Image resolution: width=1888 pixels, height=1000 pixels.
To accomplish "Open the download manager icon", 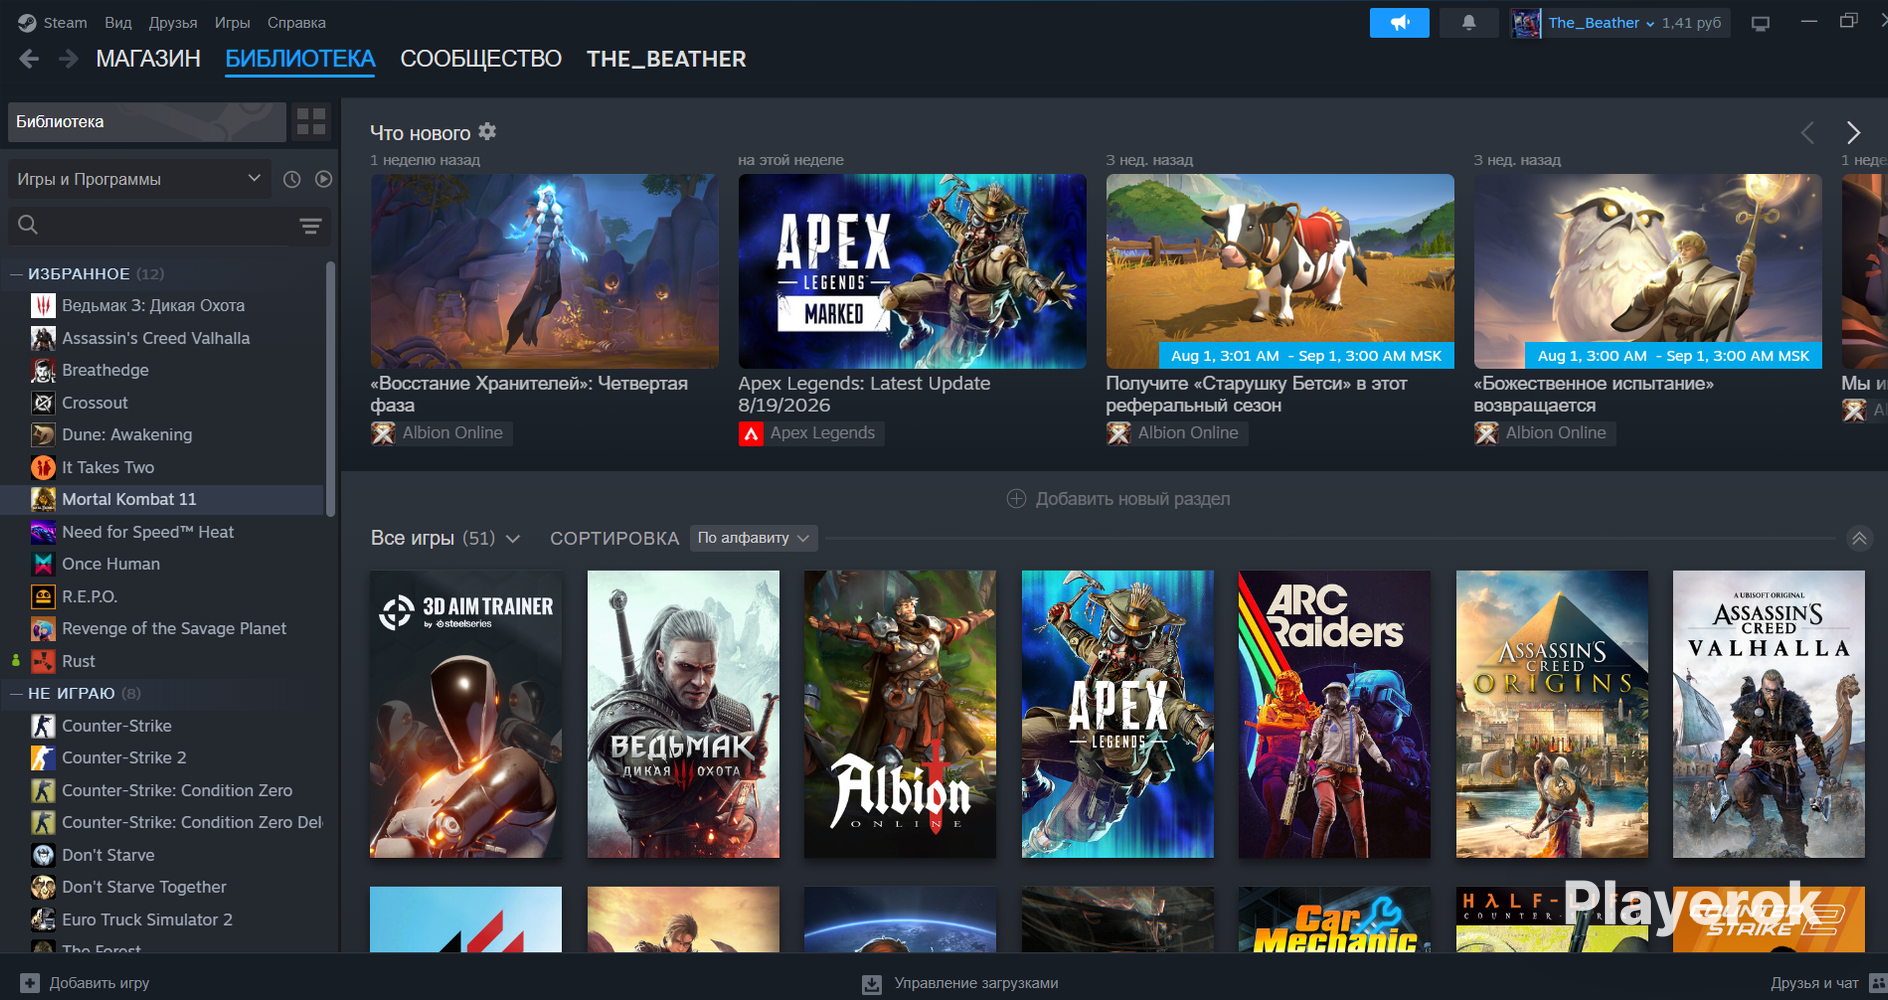I will 872,984.
